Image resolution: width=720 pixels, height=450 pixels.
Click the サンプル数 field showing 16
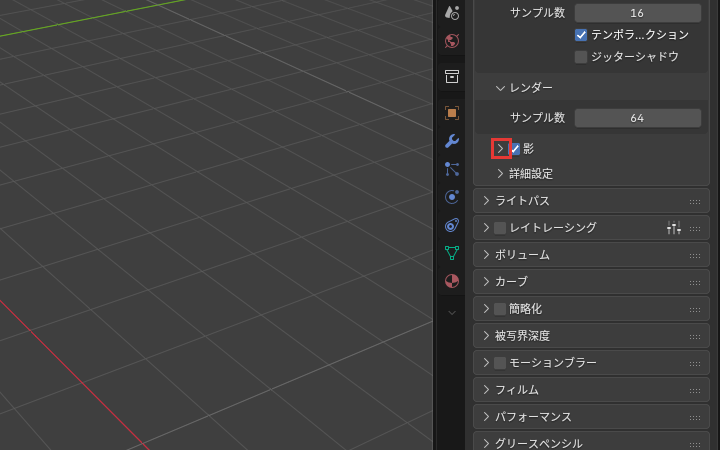[x=638, y=13]
